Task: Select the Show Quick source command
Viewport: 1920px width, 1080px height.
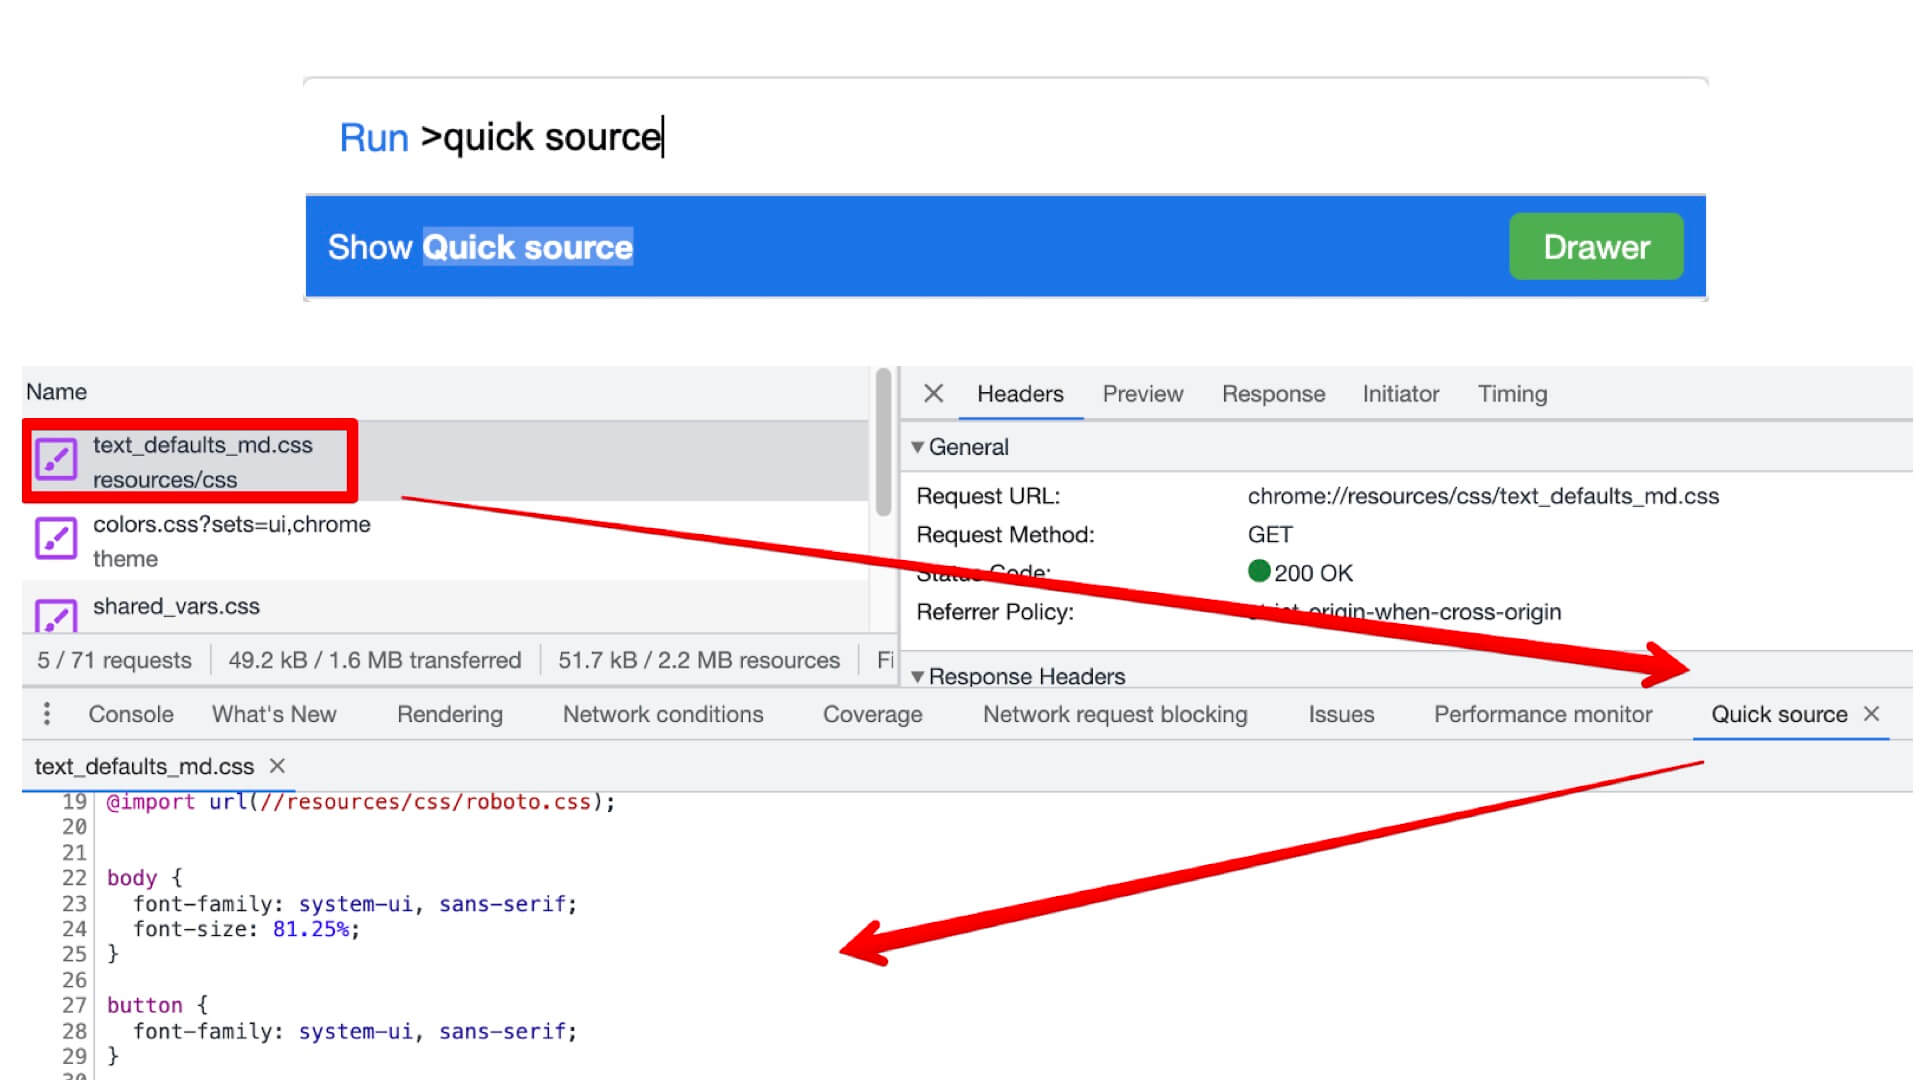Action: 480,246
